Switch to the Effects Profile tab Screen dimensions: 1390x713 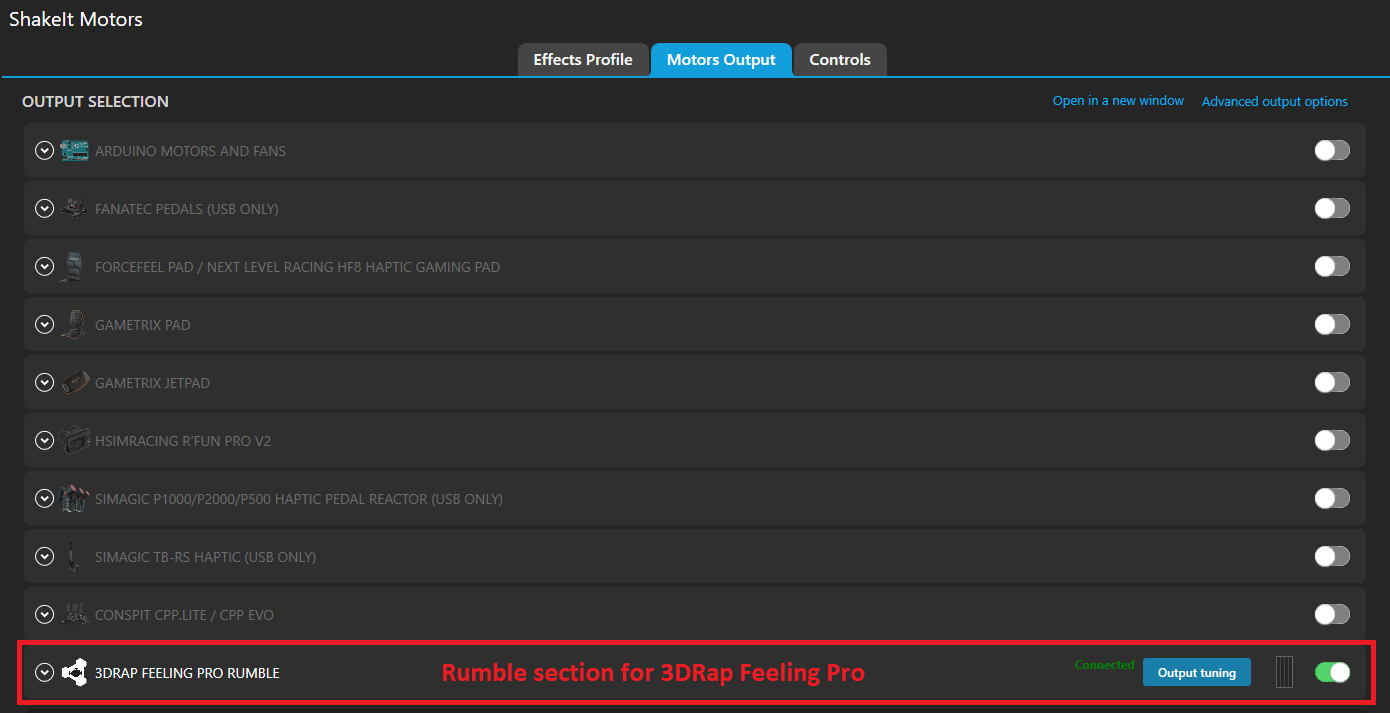pos(582,60)
